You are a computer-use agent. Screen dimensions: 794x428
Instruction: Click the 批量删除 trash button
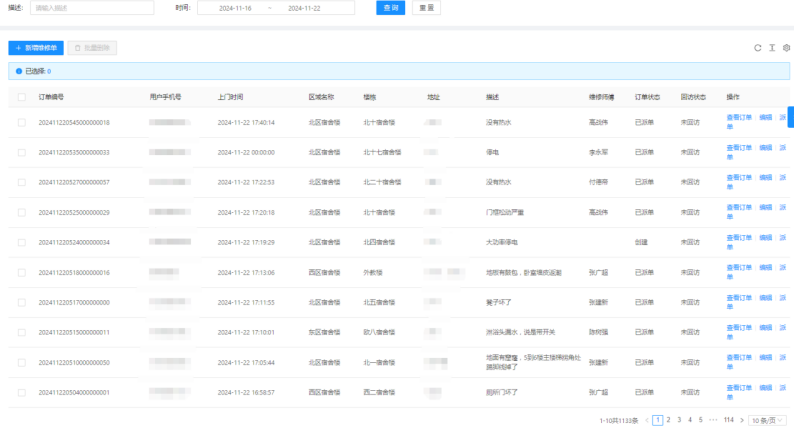(x=94, y=47)
